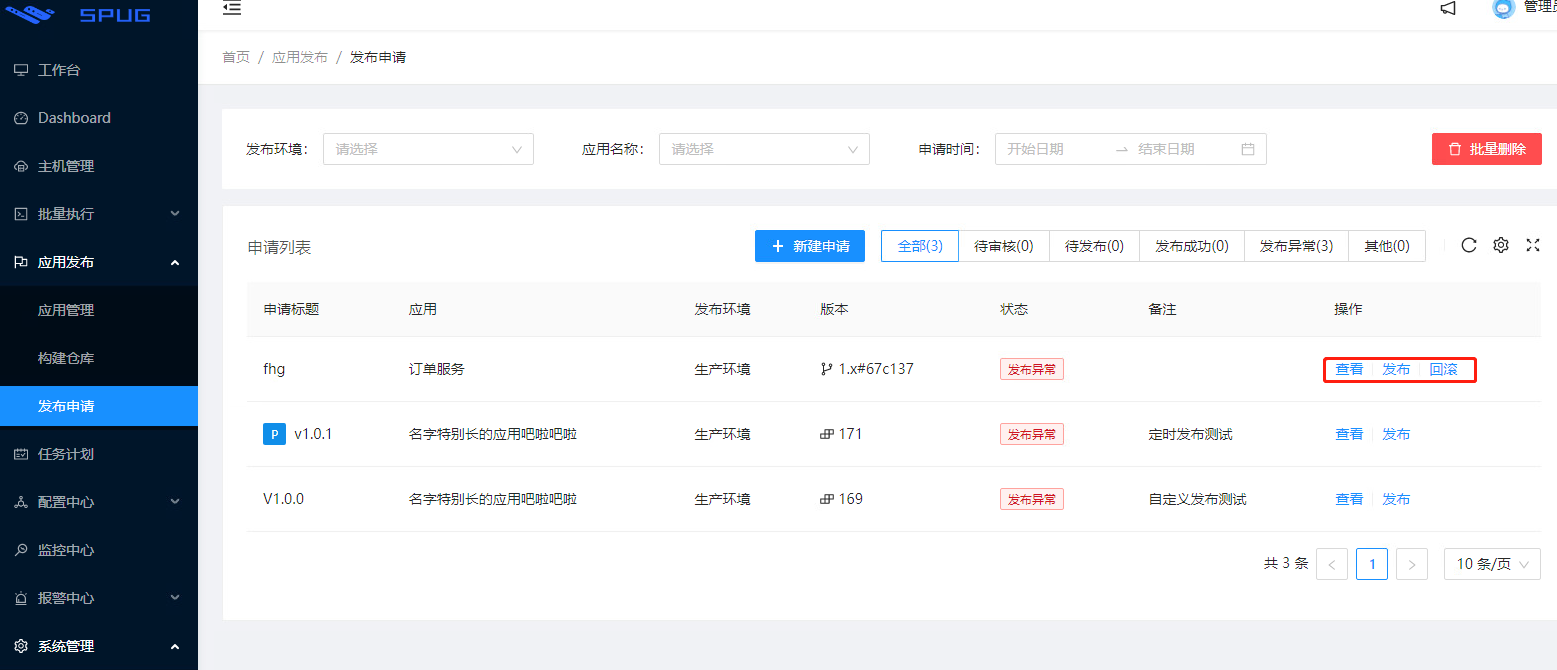
Task: Go to pagination page 1
Action: point(1372,564)
